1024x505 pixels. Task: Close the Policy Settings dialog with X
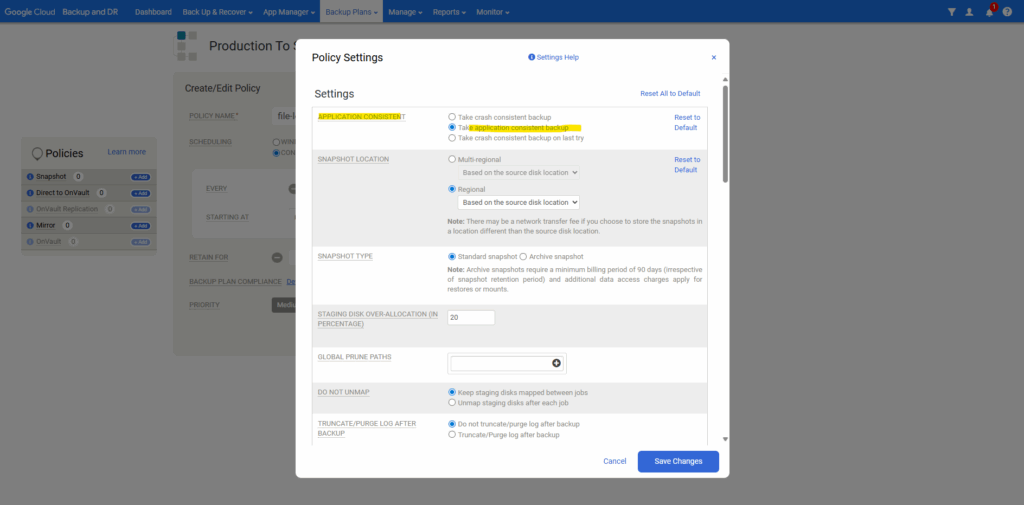(x=713, y=58)
